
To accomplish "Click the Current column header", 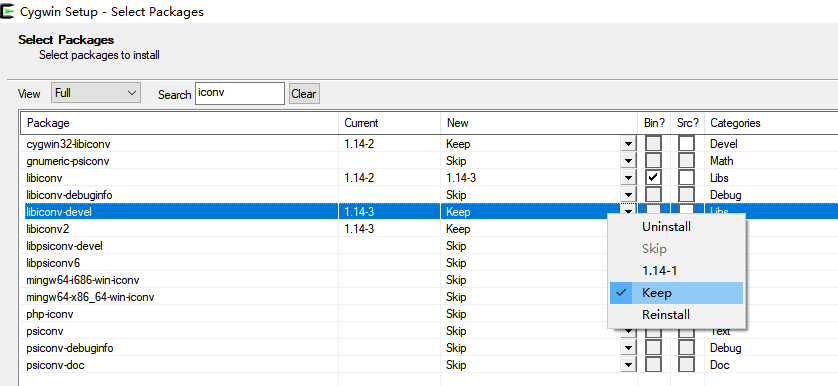I will 390,123.
